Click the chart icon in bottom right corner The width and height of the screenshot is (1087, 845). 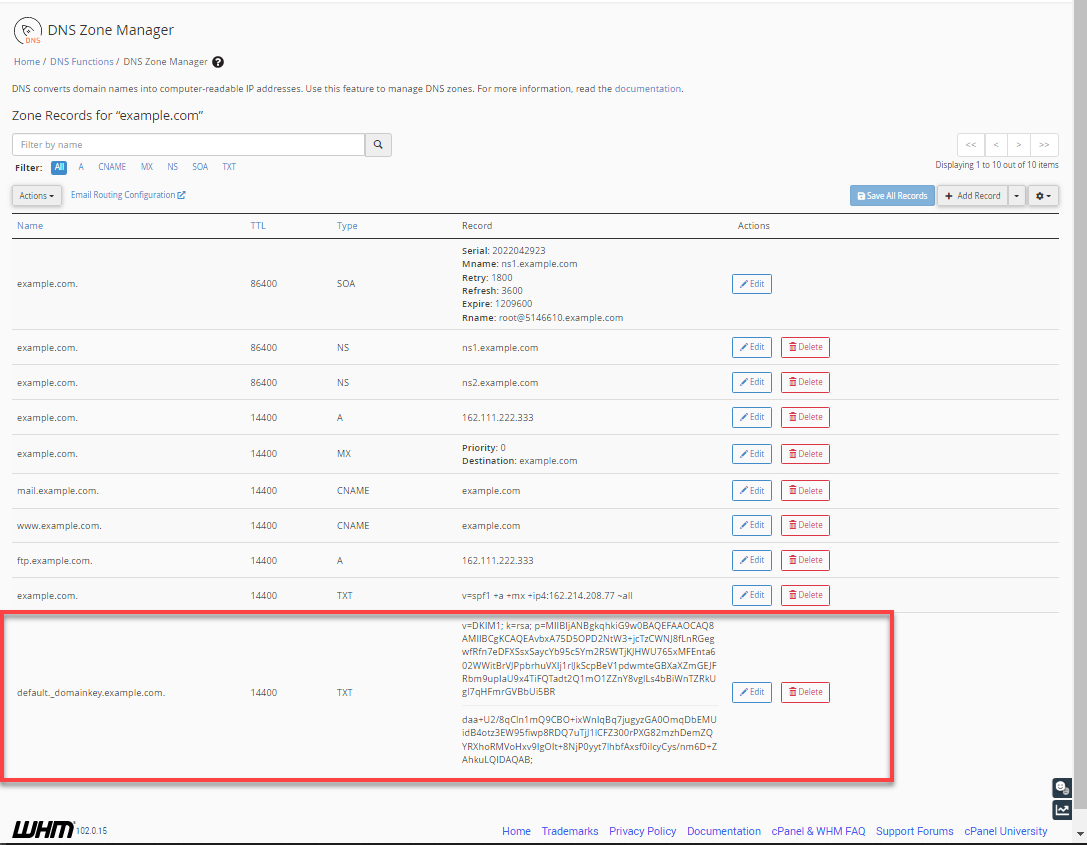pos(1061,809)
